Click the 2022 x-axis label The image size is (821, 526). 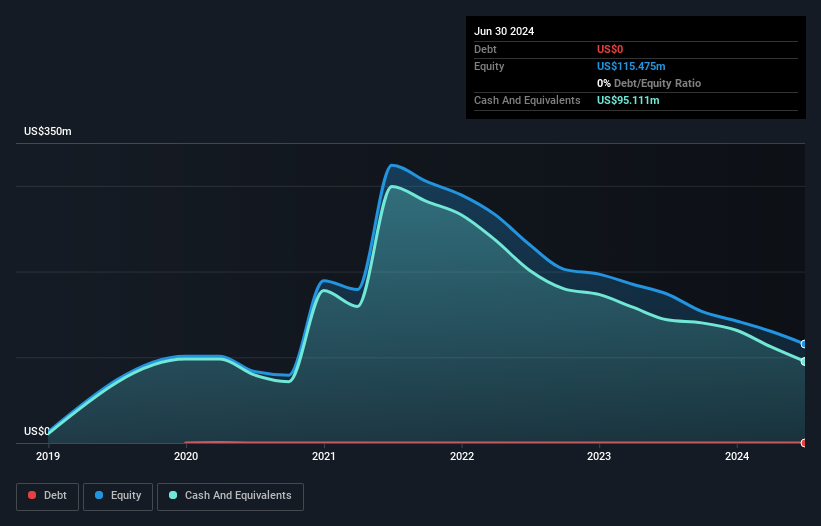[x=462, y=456]
